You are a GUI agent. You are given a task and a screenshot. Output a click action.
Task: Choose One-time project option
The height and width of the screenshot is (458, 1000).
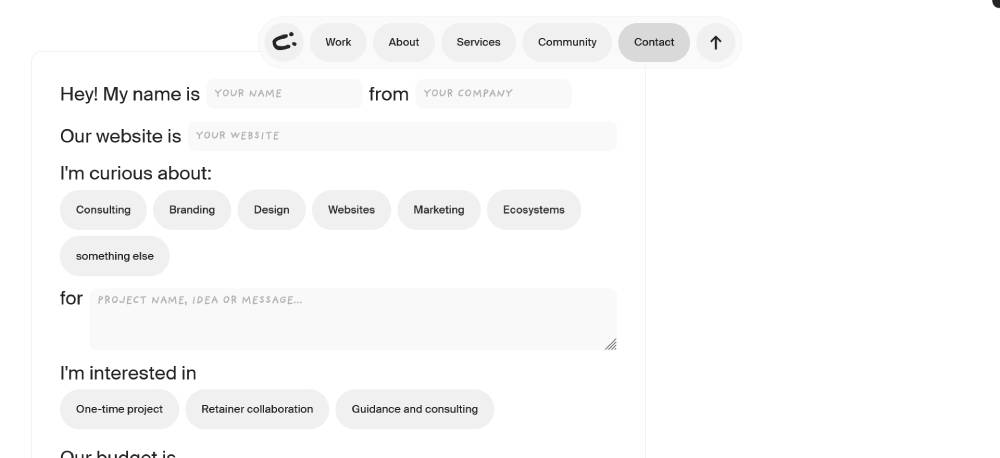119,409
